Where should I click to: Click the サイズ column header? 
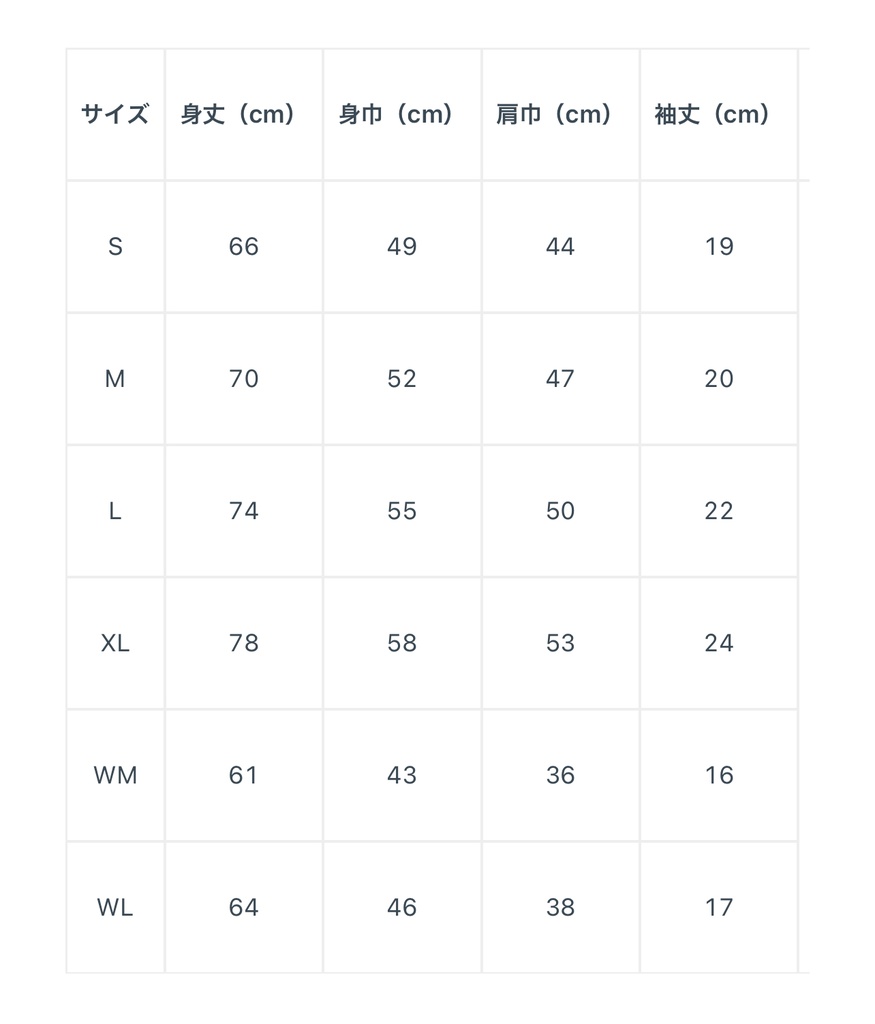point(115,114)
